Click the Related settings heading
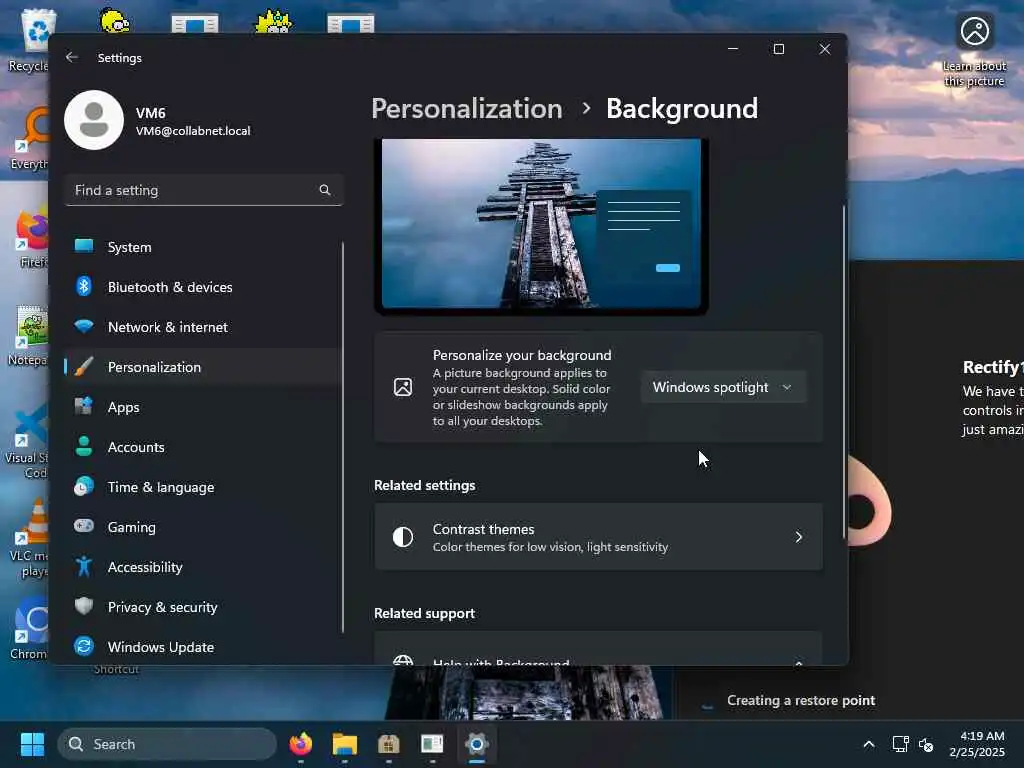This screenshot has height=768, width=1024. (x=424, y=485)
